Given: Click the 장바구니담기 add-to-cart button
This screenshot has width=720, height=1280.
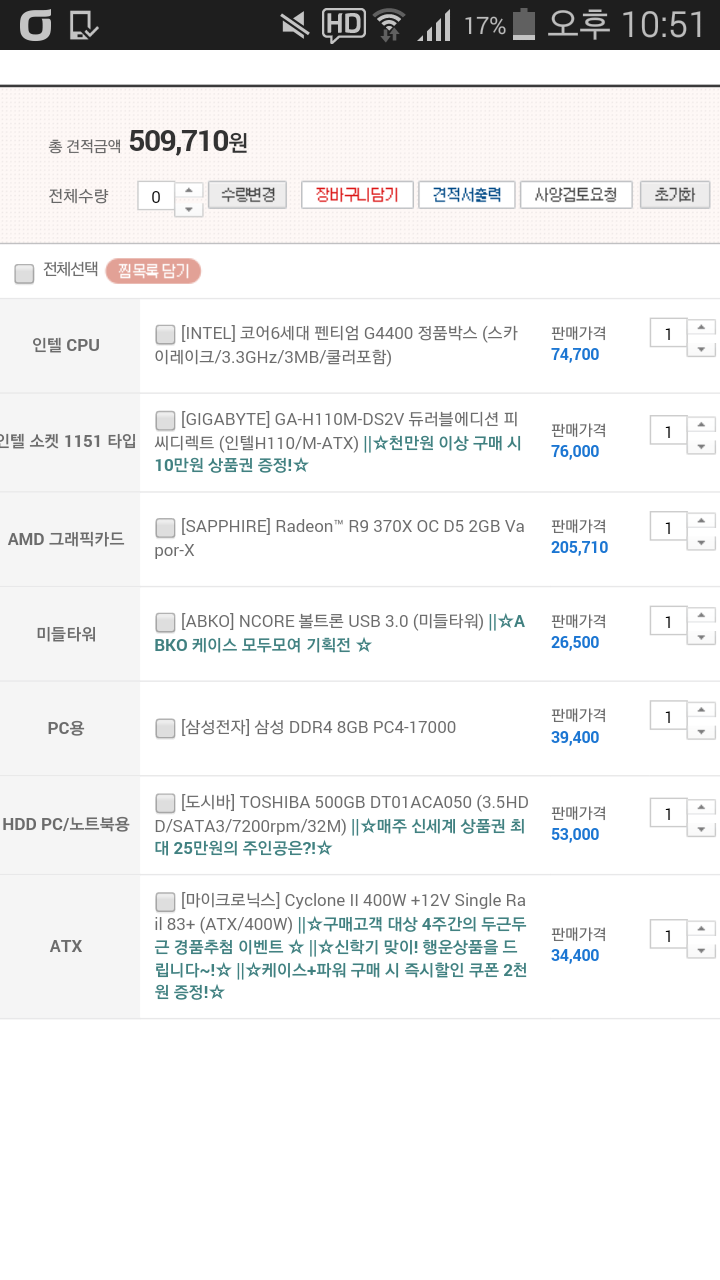Looking at the screenshot, I should (357, 195).
